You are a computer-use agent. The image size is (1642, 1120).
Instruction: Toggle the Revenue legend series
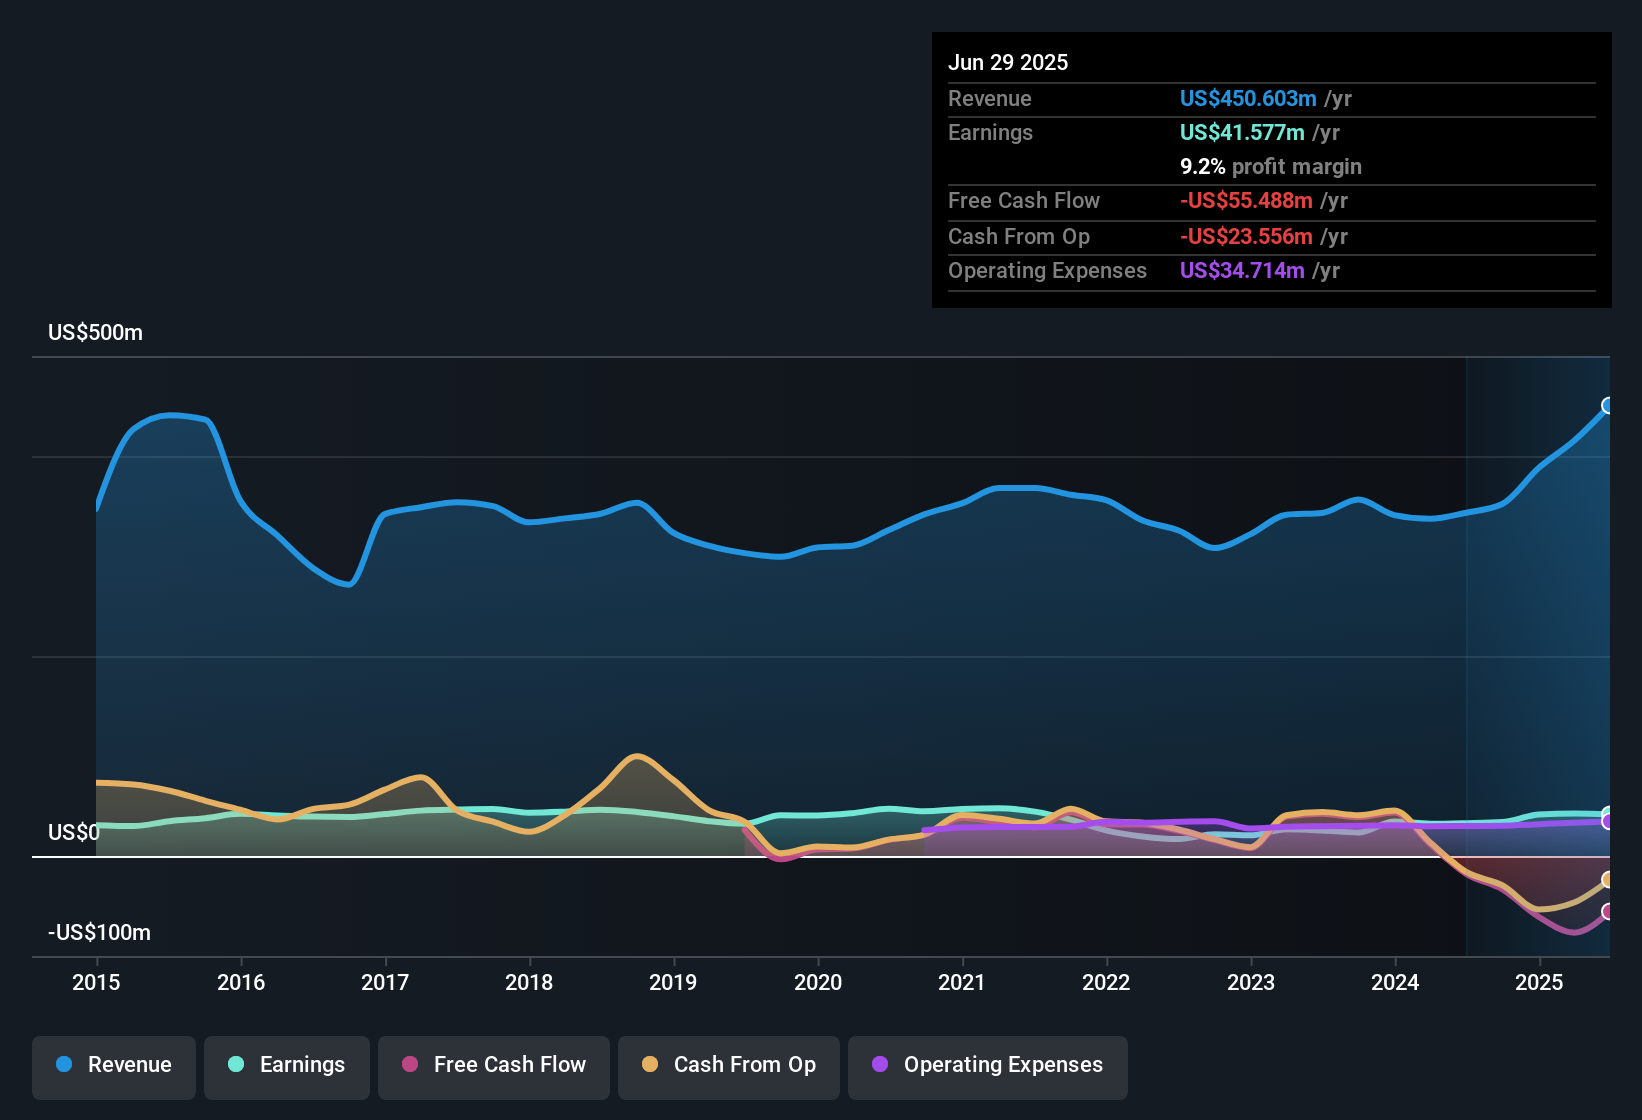[114, 1065]
